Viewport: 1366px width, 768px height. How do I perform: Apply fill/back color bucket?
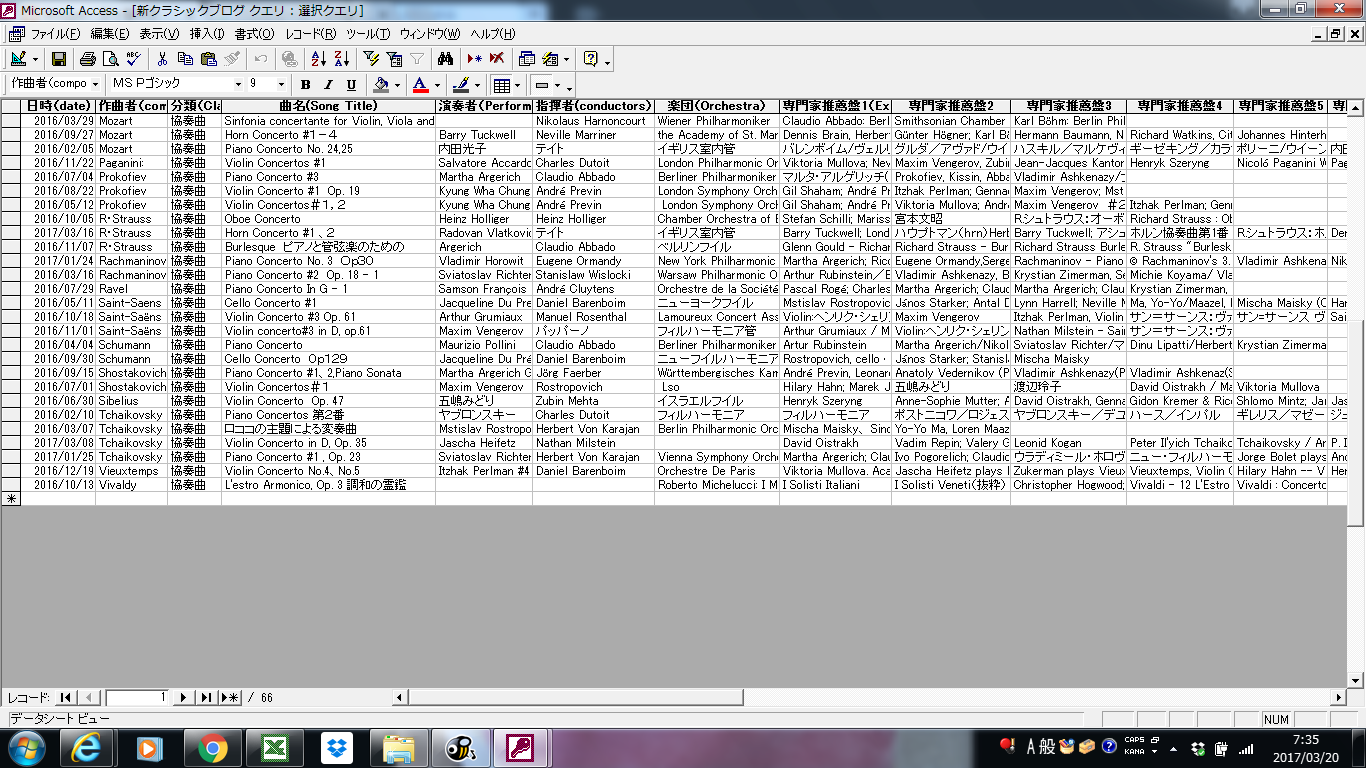coord(381,85)
